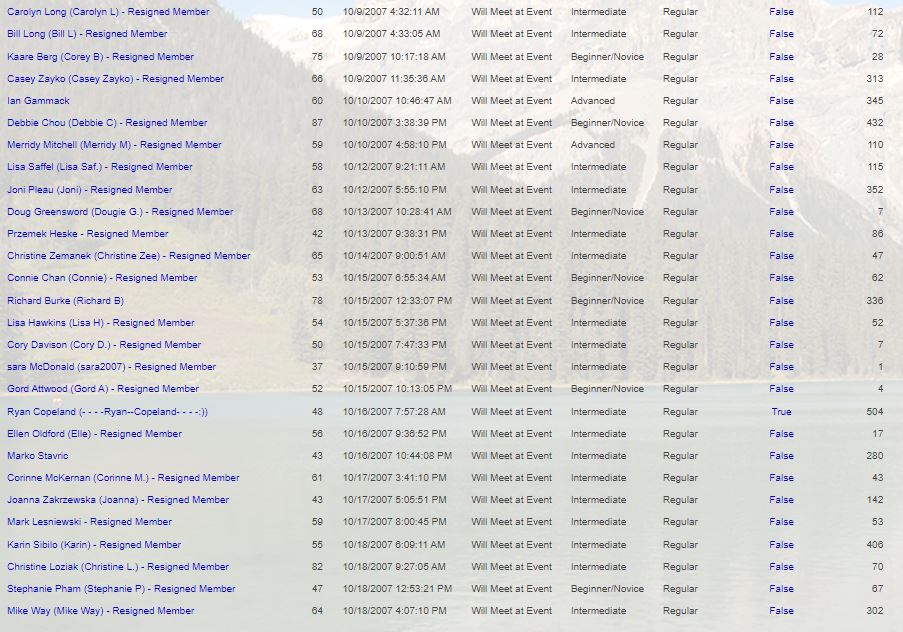Click the Connie Chan name link
The height and width of the screenshot is (632, 903).
pyautogui.click(x=102, y=278)
